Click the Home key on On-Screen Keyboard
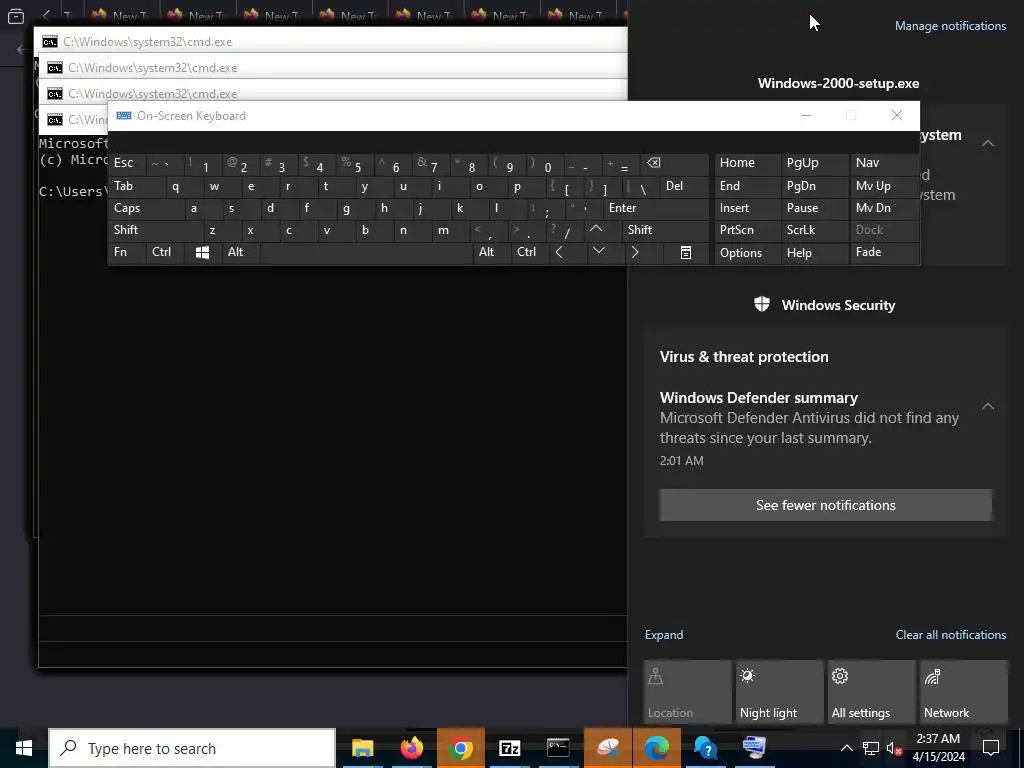Viewport: 1024px width, 768px height. [747, 163]
